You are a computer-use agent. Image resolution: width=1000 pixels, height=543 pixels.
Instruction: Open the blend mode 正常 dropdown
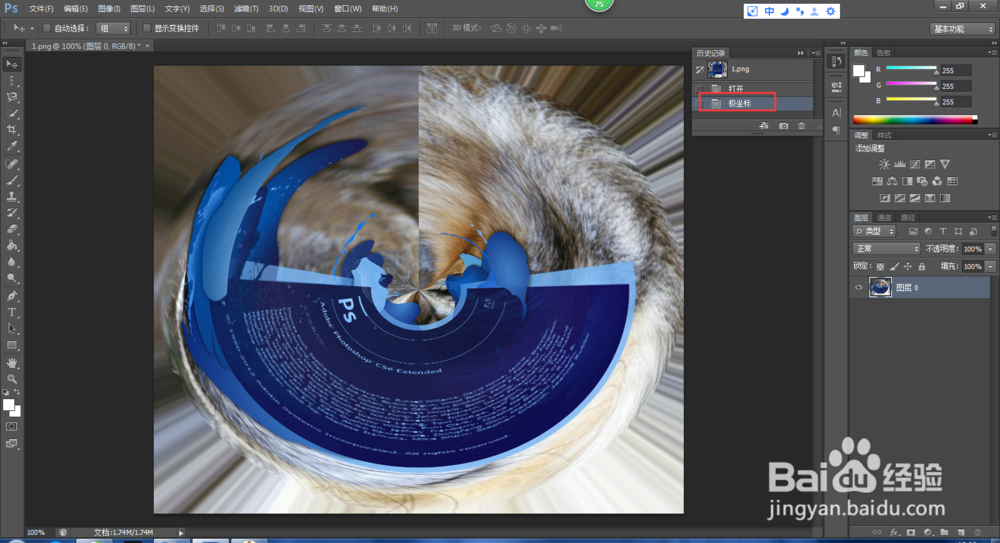[886, 249]
